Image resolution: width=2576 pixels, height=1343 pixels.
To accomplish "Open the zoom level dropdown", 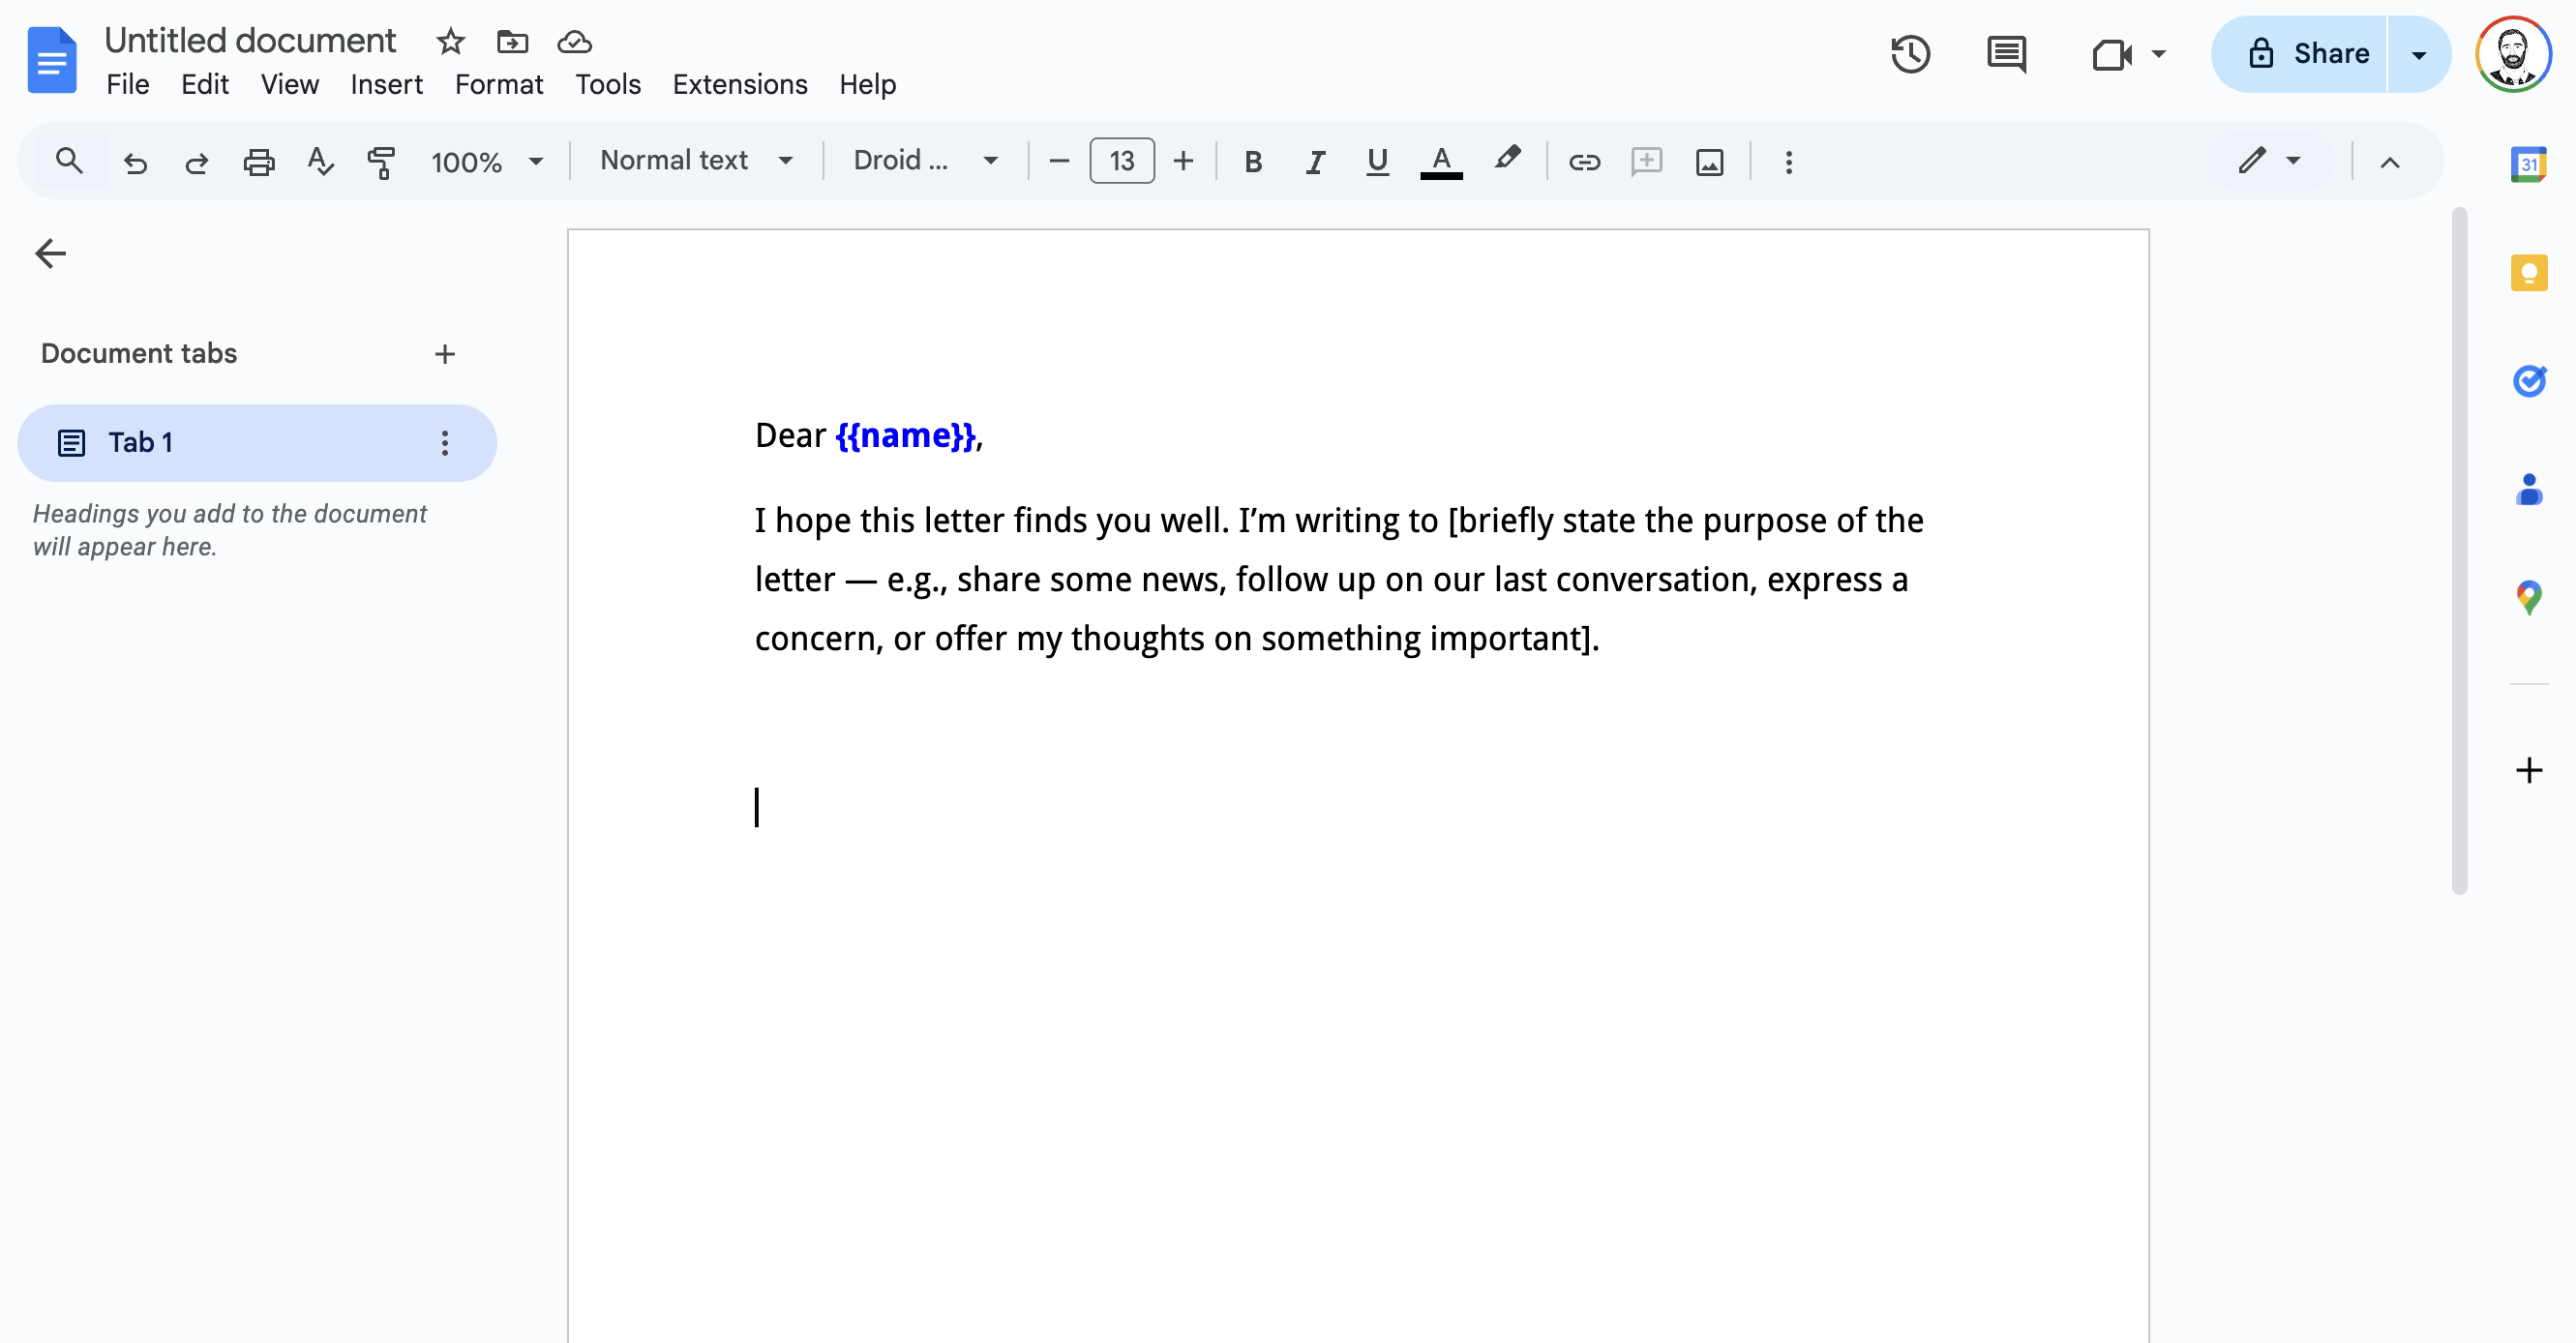I will click(486, 161).
